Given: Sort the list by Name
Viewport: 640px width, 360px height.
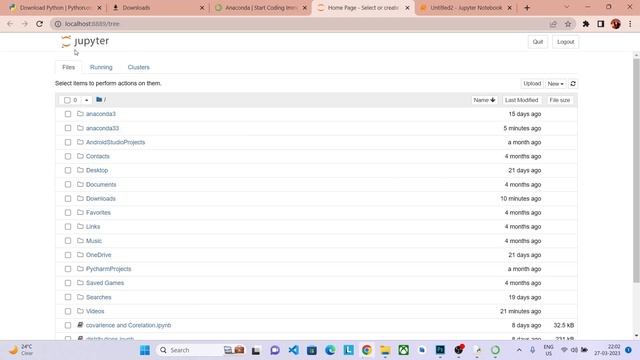Looking at the screenshot, I should coord(484,100).
